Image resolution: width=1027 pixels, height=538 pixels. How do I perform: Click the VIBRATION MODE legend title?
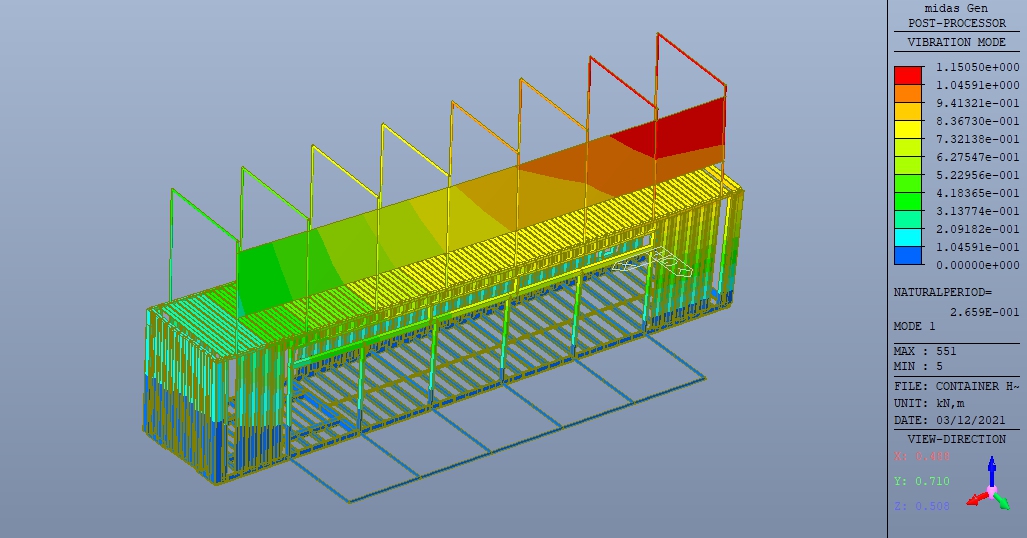coord(956,42)
